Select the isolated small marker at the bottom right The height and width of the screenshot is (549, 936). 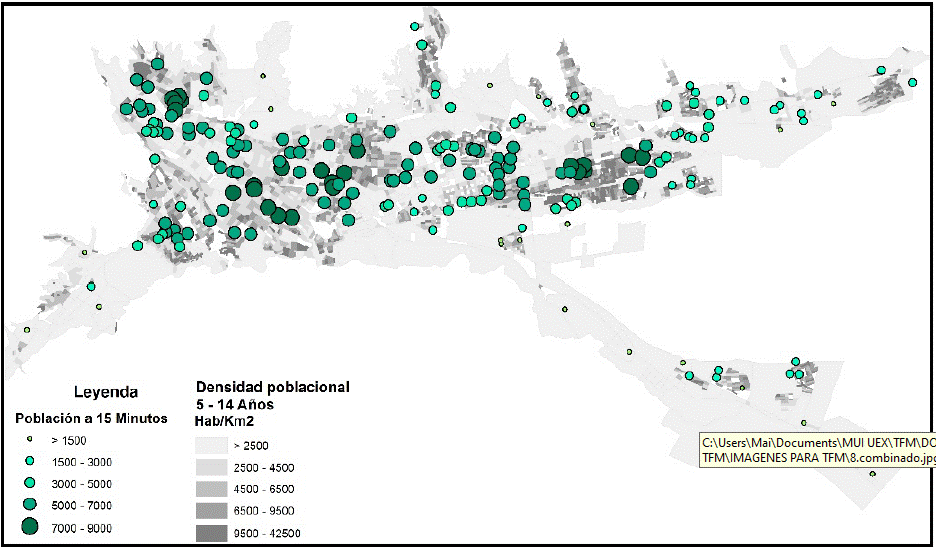tap(873, 474)
